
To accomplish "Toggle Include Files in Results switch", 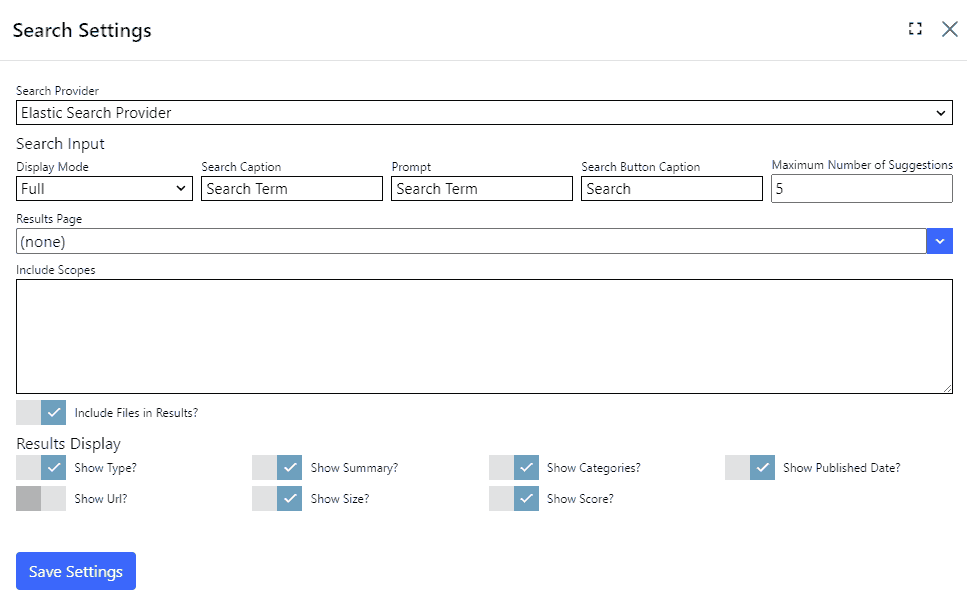I will tap(41, 413).
